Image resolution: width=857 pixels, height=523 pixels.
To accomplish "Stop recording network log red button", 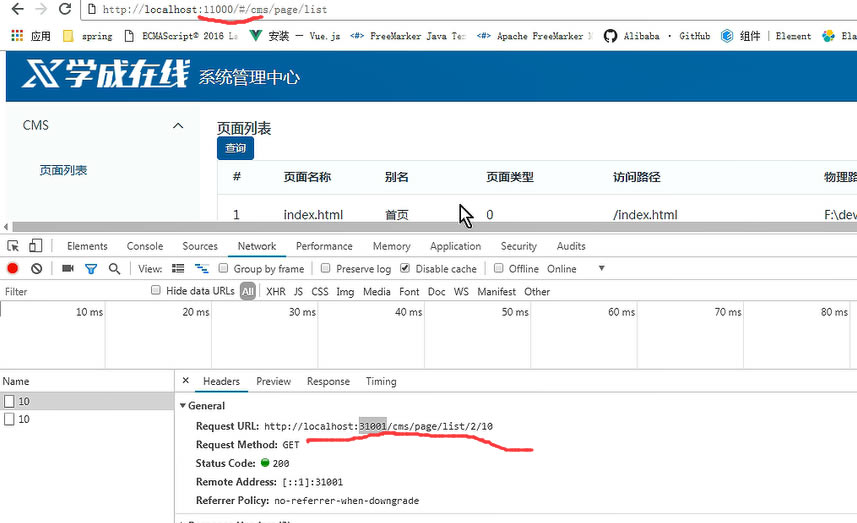I will coord(13,268).
